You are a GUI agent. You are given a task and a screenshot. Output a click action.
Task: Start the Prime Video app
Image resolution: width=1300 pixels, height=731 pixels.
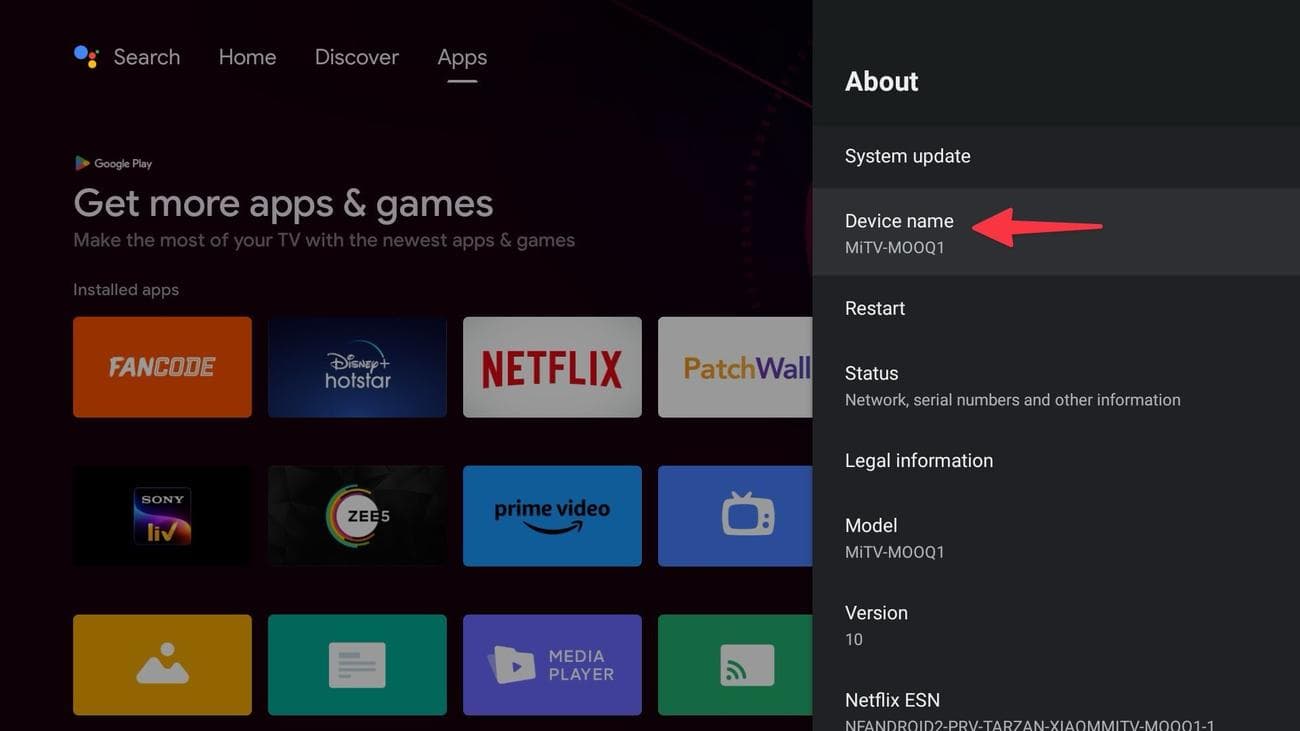click(x=551, y=515)
